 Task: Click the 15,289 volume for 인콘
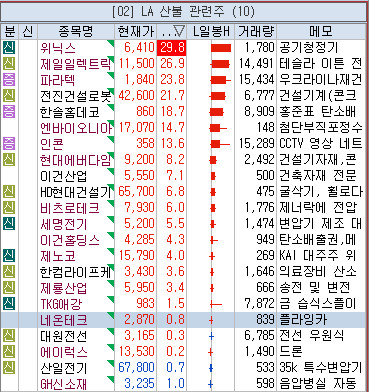tap(257, 144)
